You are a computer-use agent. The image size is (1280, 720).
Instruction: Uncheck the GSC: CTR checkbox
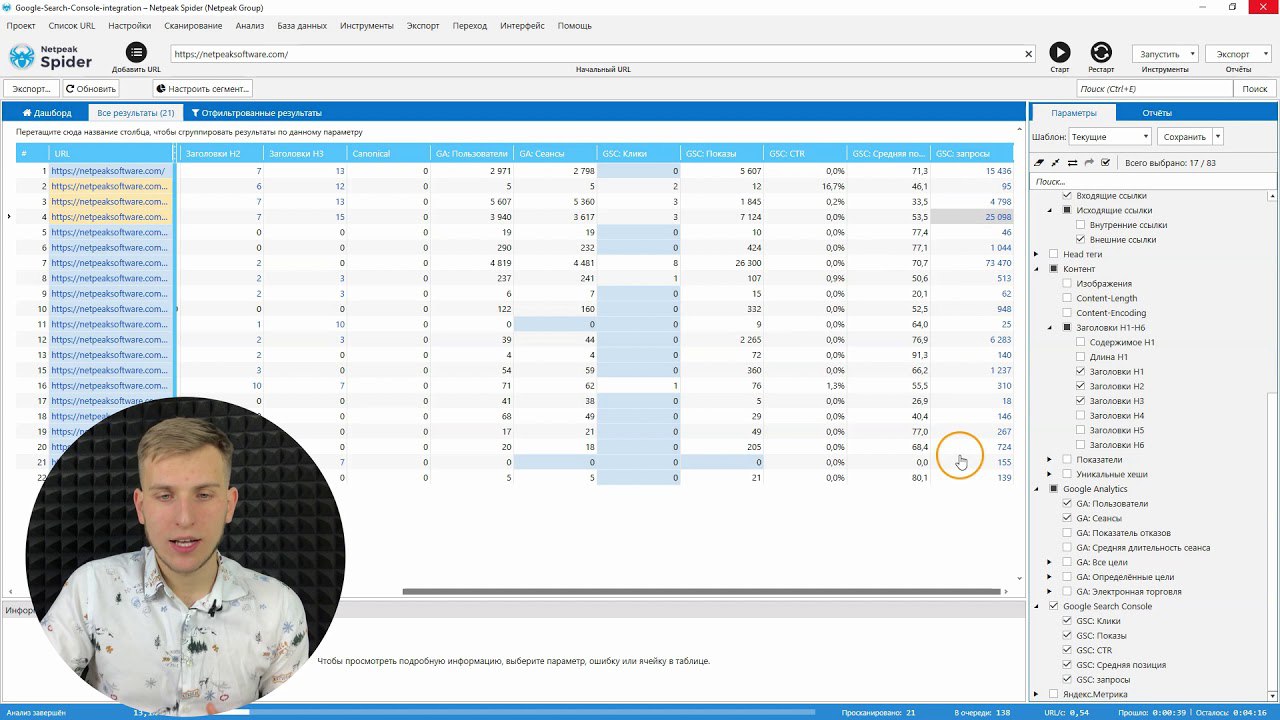pos(1067,650)
